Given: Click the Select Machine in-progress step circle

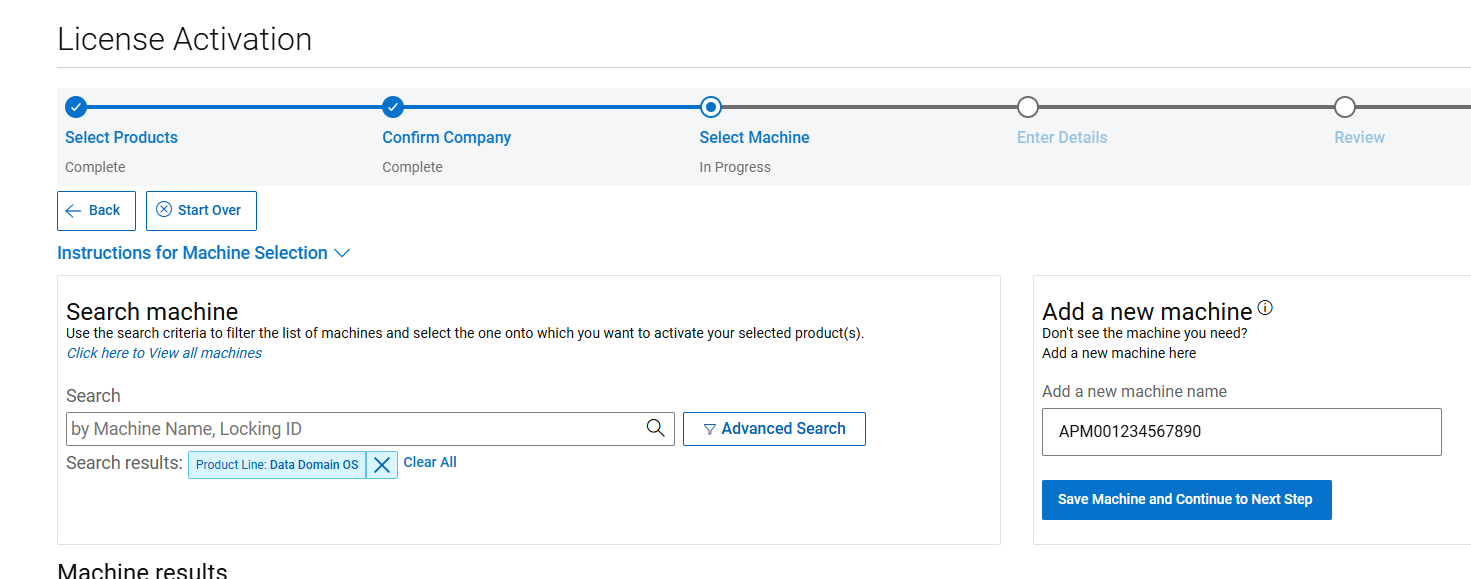Looking at the screenshot, I should 710,107.
